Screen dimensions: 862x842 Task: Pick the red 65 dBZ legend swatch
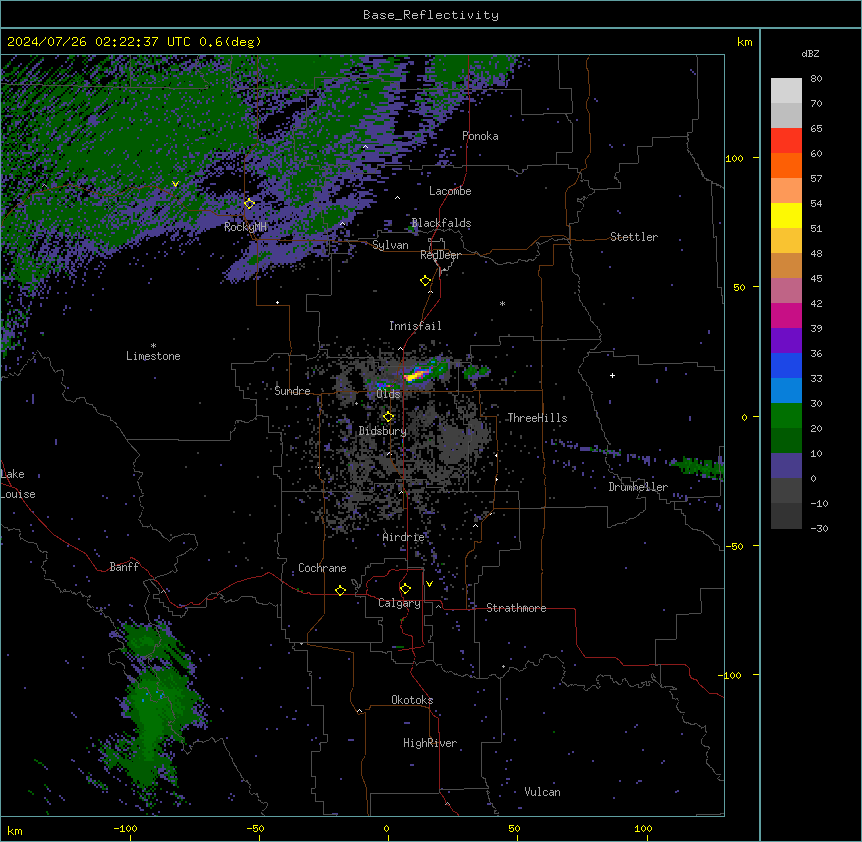point(786,140)
